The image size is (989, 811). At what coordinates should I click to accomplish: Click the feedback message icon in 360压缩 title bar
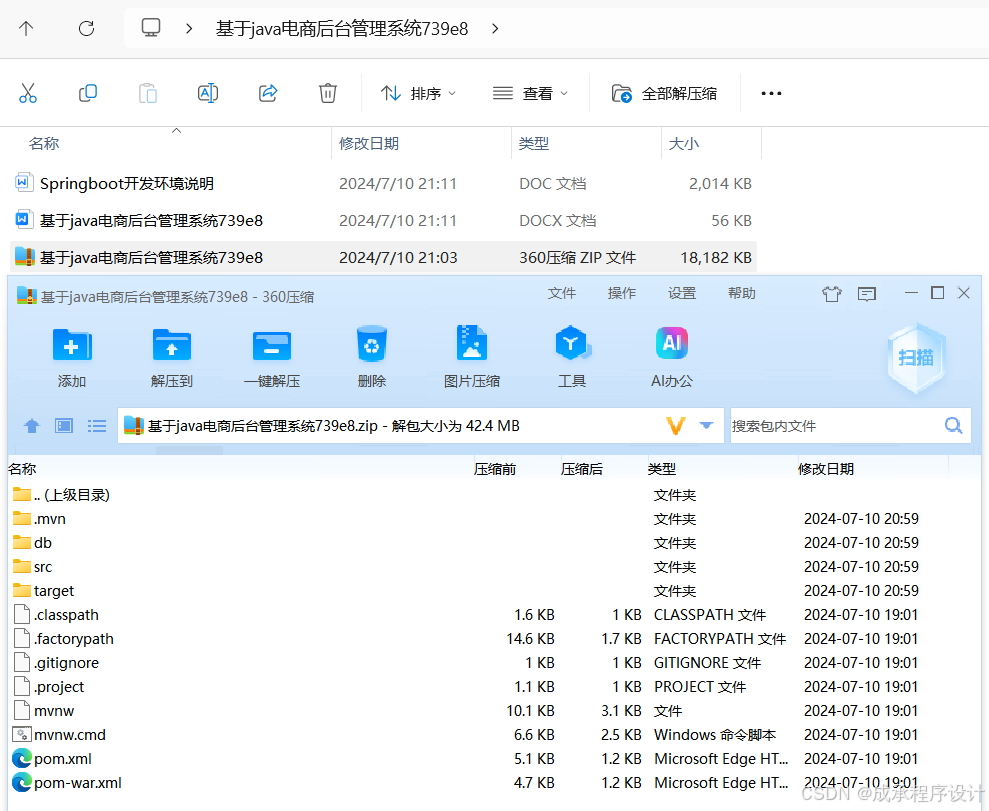point(867,294)
